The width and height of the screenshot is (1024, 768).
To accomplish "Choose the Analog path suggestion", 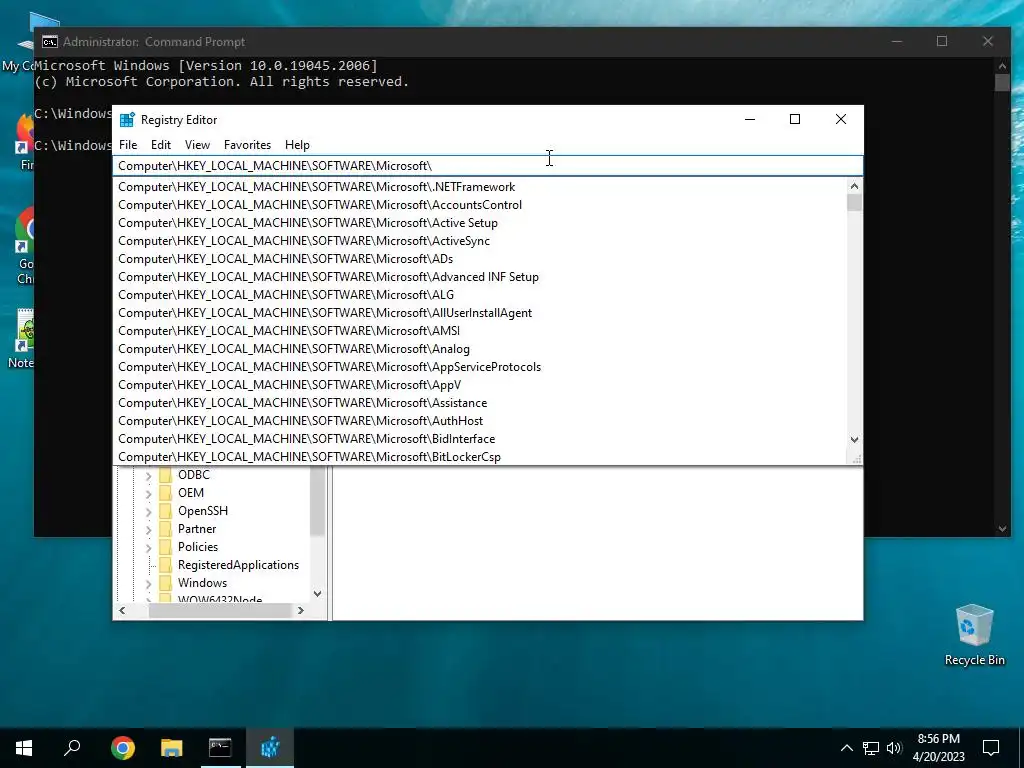I will tap(480, 349).
